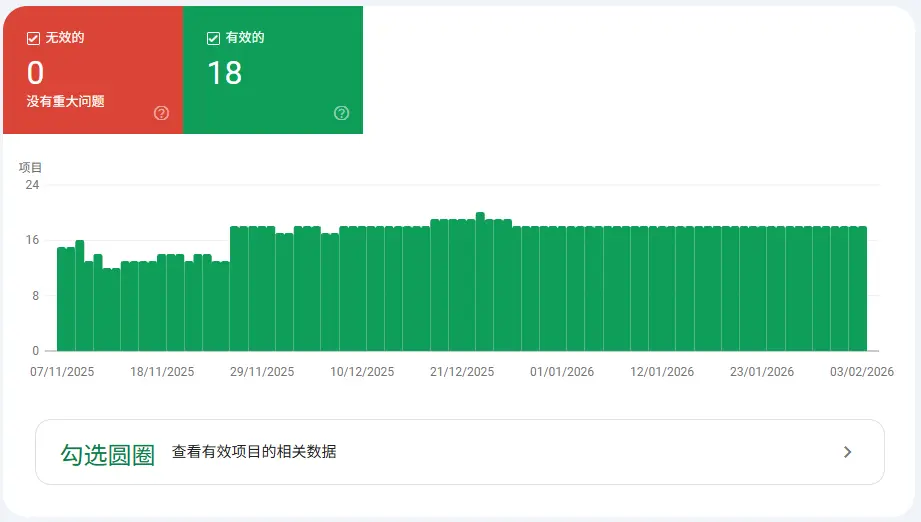
Task: Click the 8 y-axis value label
Action: (x=35, y=296)
